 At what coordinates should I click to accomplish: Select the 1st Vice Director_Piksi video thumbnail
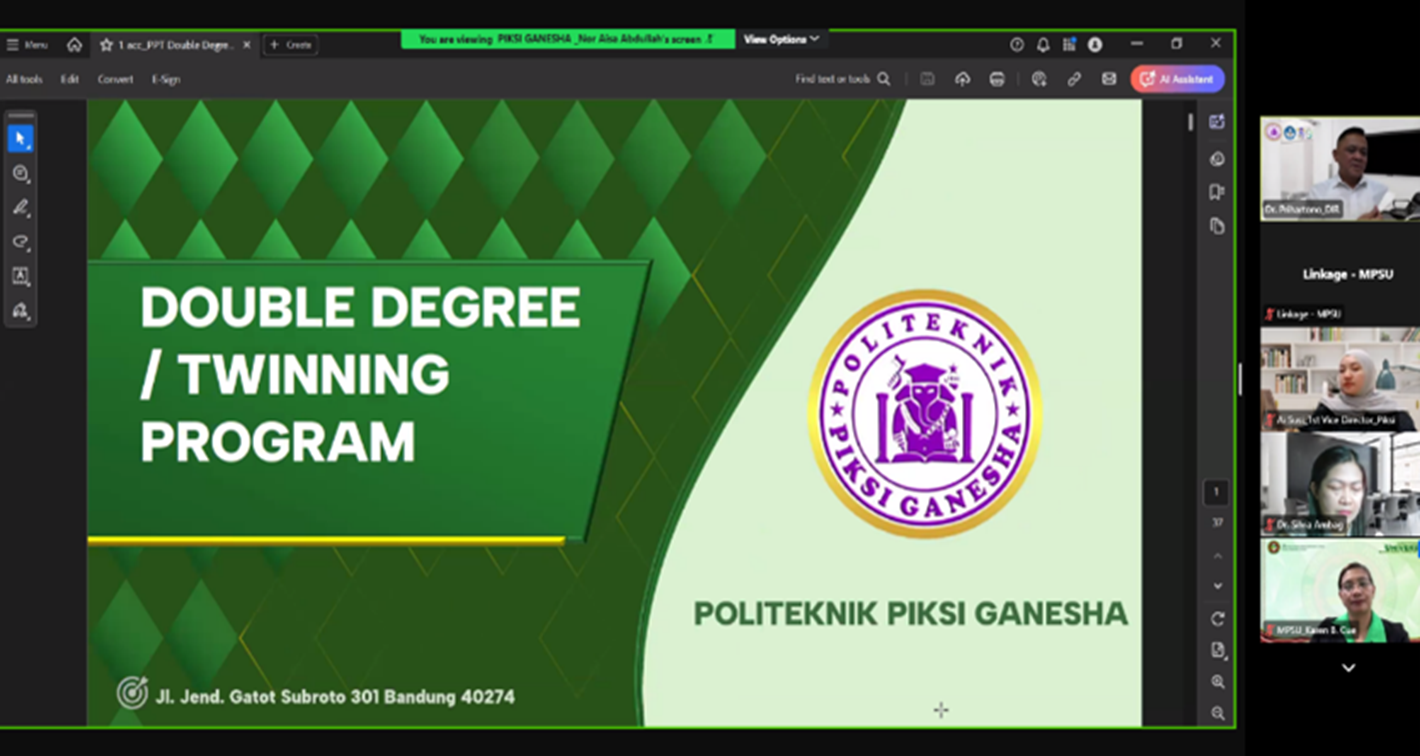coord(1340,379)
